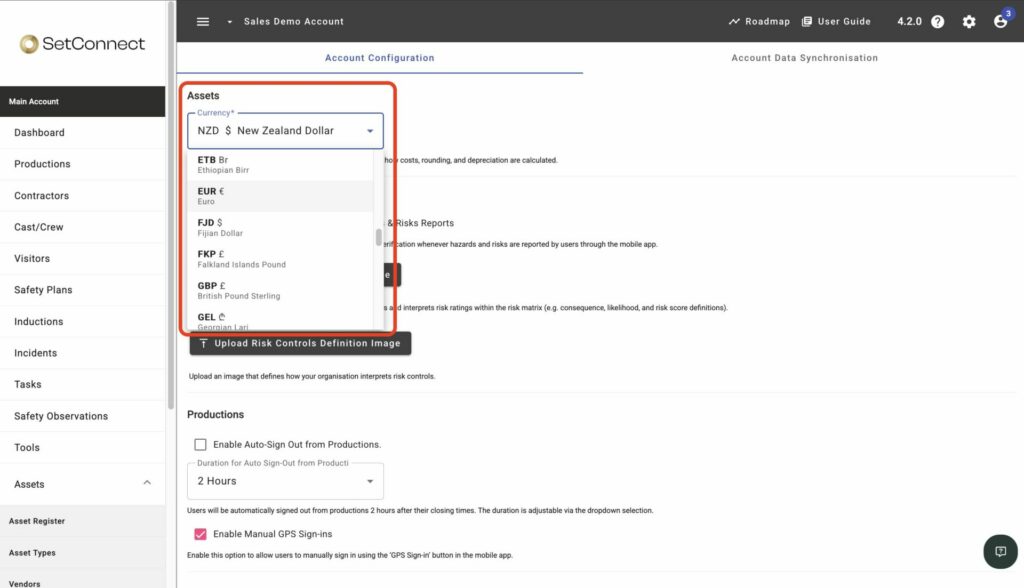The image size is (1024, 588).
Task: Click the Sales Demo Account title
Action: pos(294,22)
